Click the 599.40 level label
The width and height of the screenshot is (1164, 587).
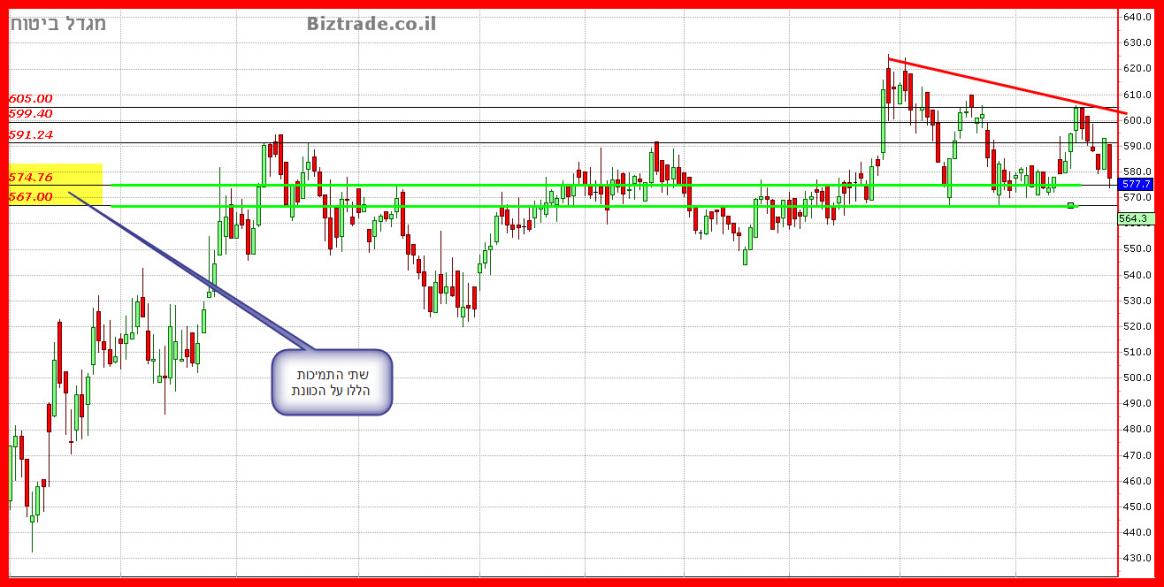[x=31, y=115]
